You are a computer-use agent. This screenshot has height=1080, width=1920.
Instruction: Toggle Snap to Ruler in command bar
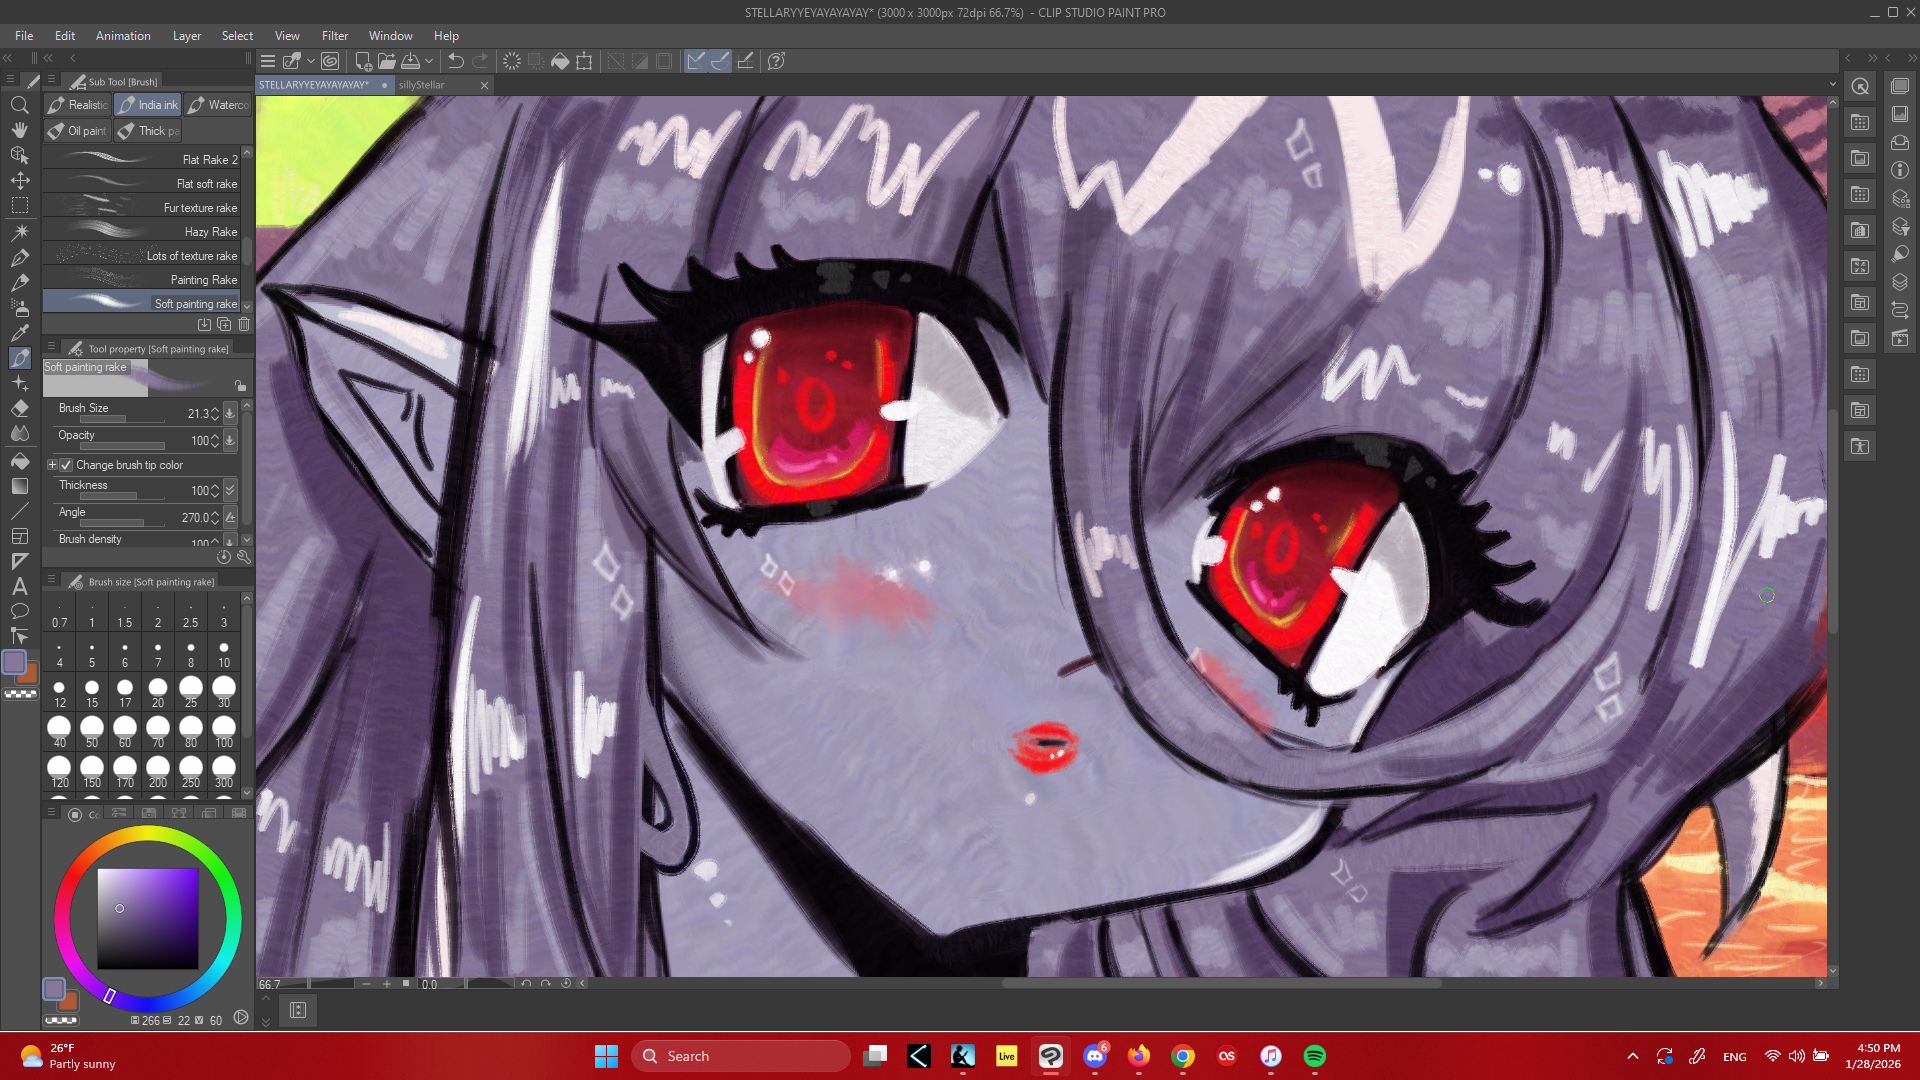pos(696,61)
